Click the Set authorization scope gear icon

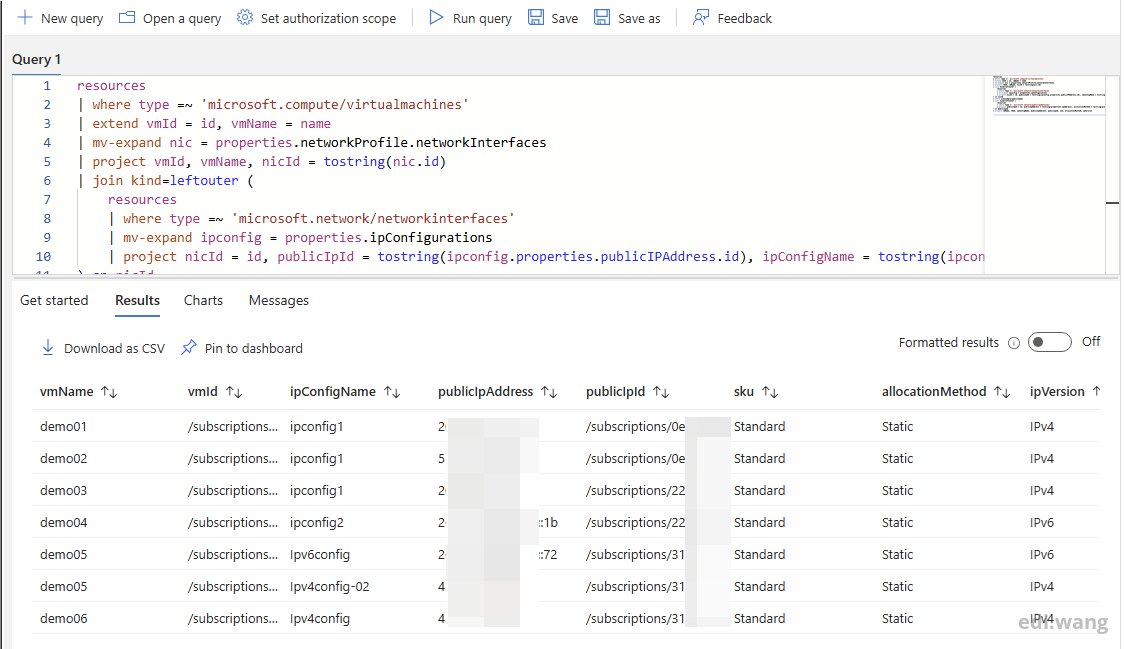[x=244, y=17]
